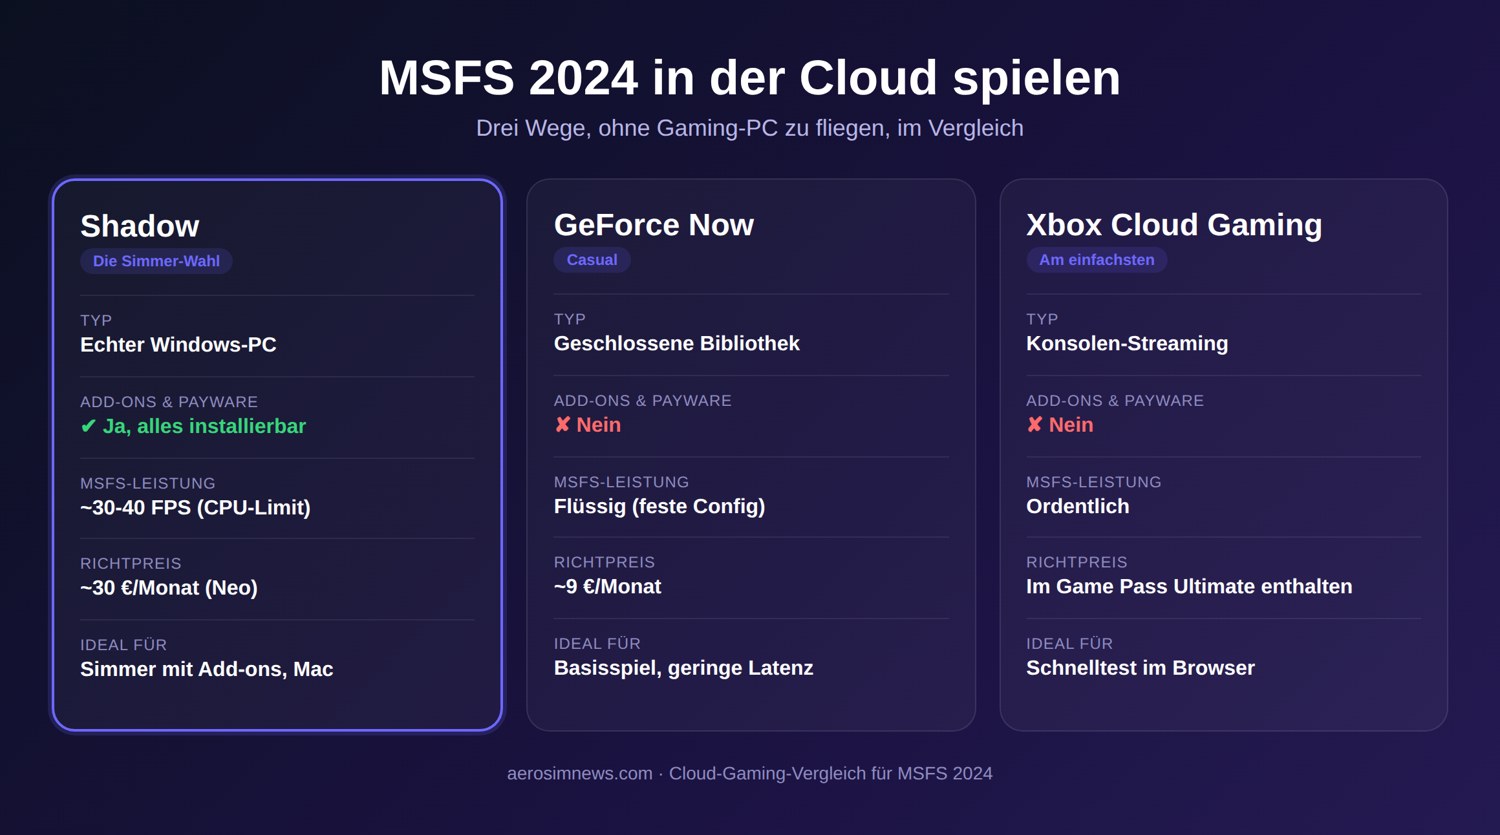Click "Im Game Pass Ultimate enthalten" text

tap(1189, 587)
